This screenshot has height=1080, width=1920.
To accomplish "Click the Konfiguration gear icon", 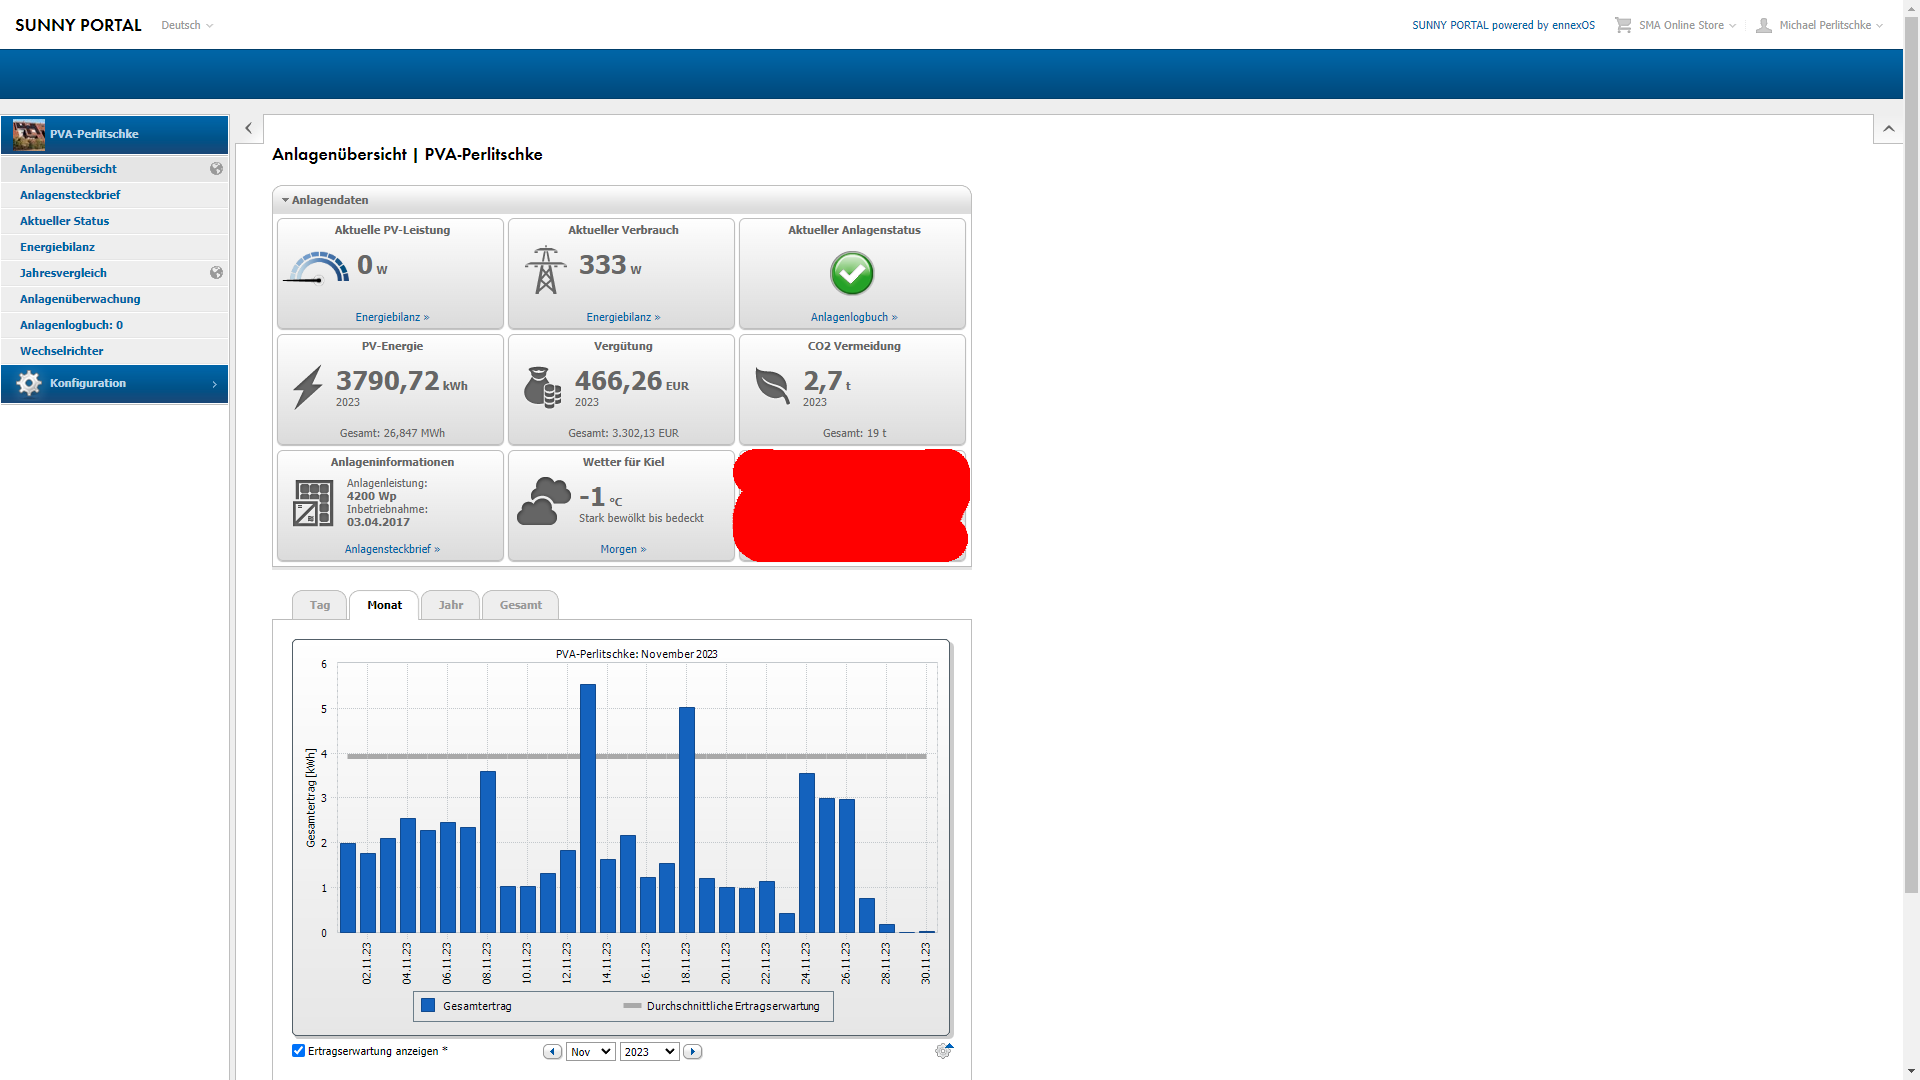I will tap(29, 384).
